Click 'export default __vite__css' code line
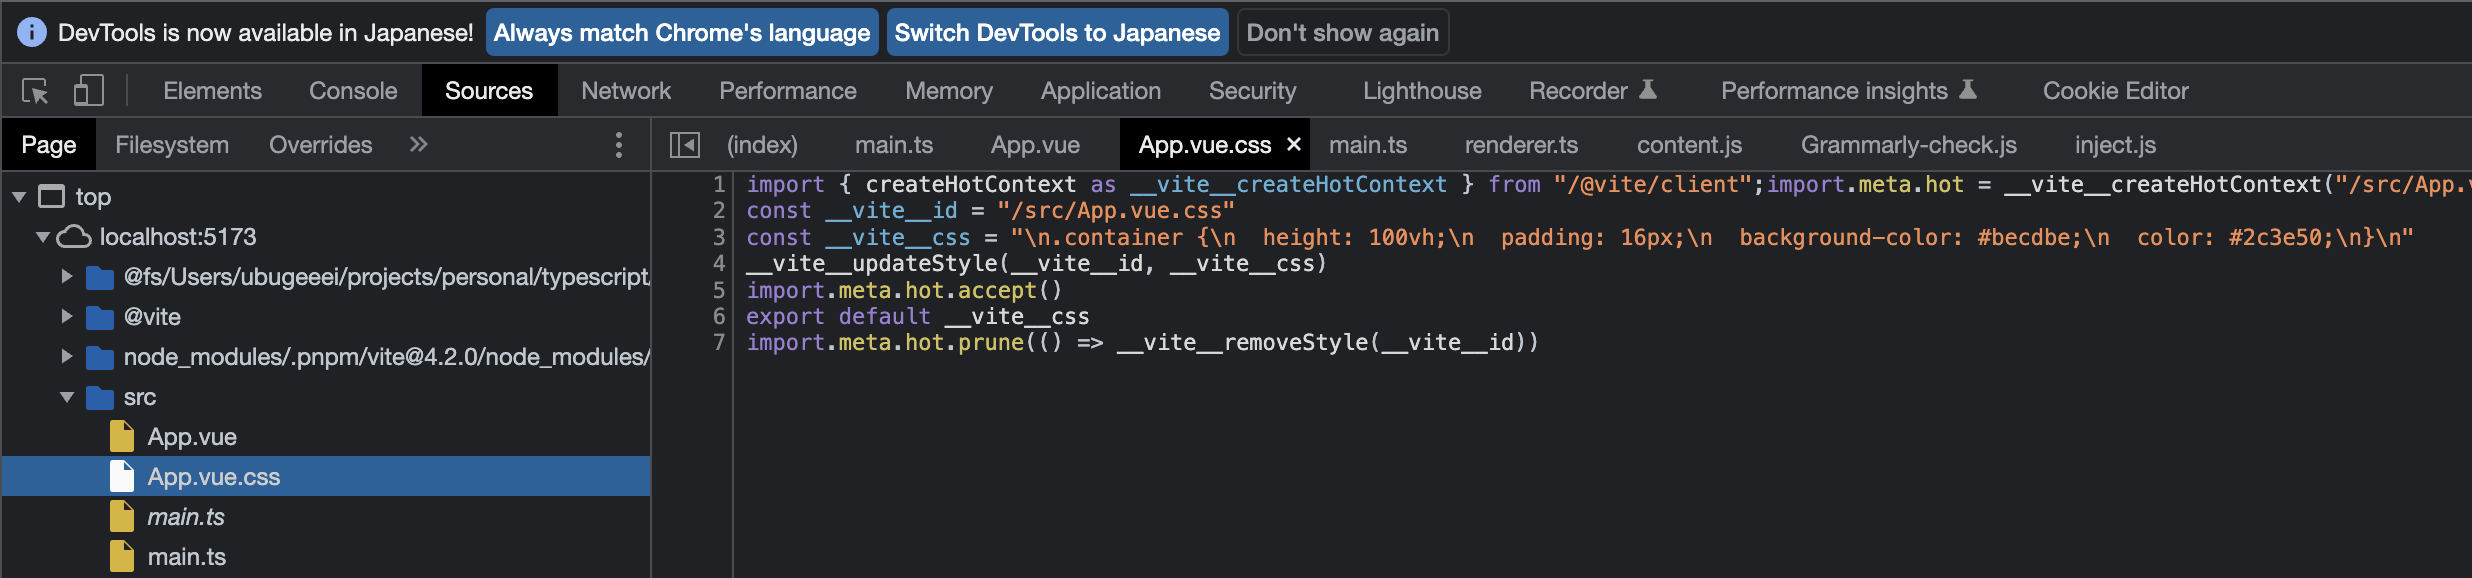 (x=917, y=317)
